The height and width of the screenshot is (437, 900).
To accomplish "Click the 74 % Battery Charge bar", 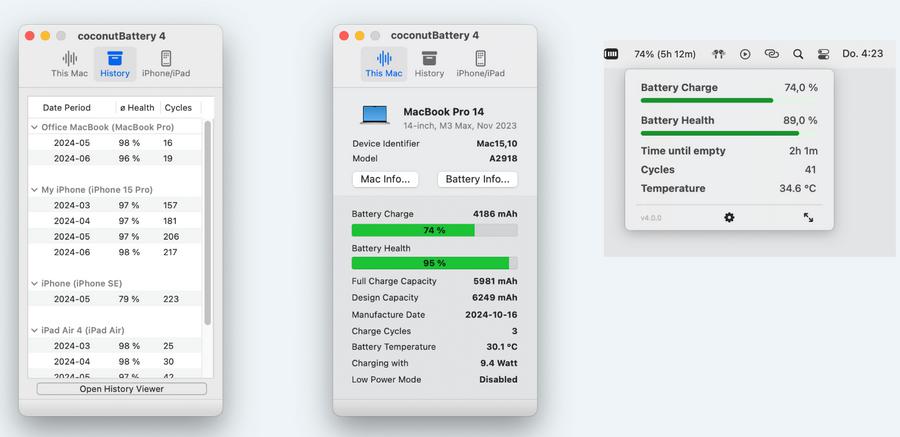I will [x=435, y=230].
